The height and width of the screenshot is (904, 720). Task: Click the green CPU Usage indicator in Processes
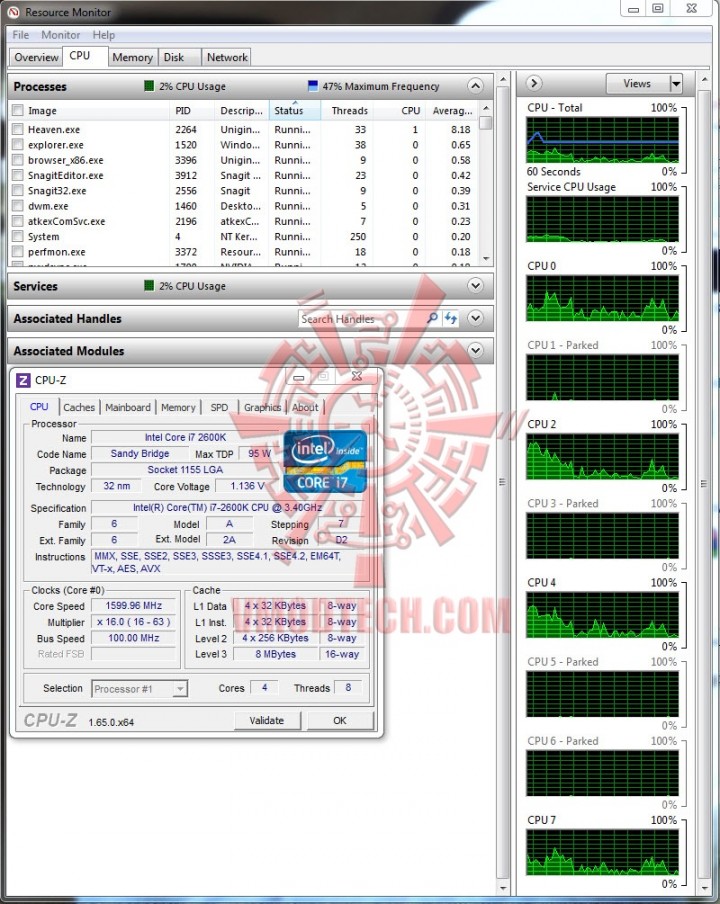[x=149, y=86]
